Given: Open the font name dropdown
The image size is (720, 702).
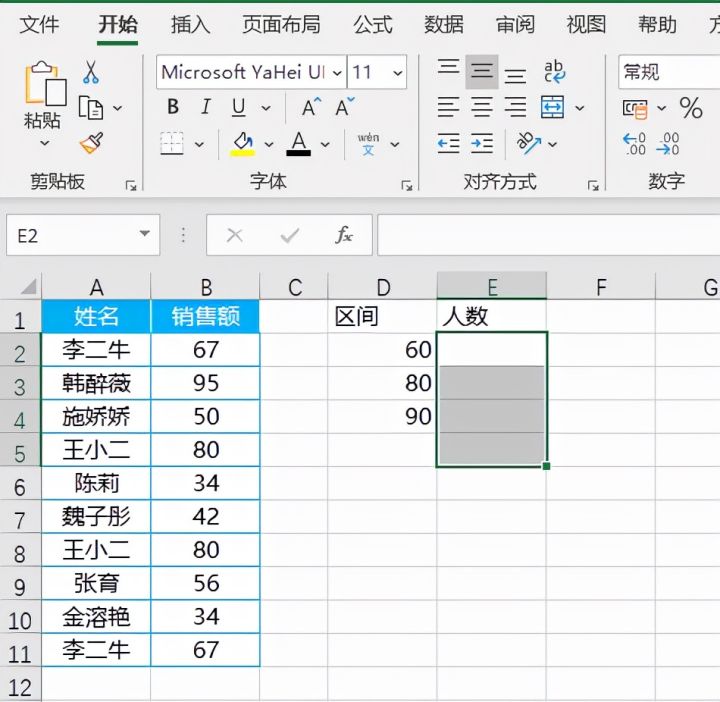Looking at the screenshot, I should pyautogui.click(x=338, y=73).
